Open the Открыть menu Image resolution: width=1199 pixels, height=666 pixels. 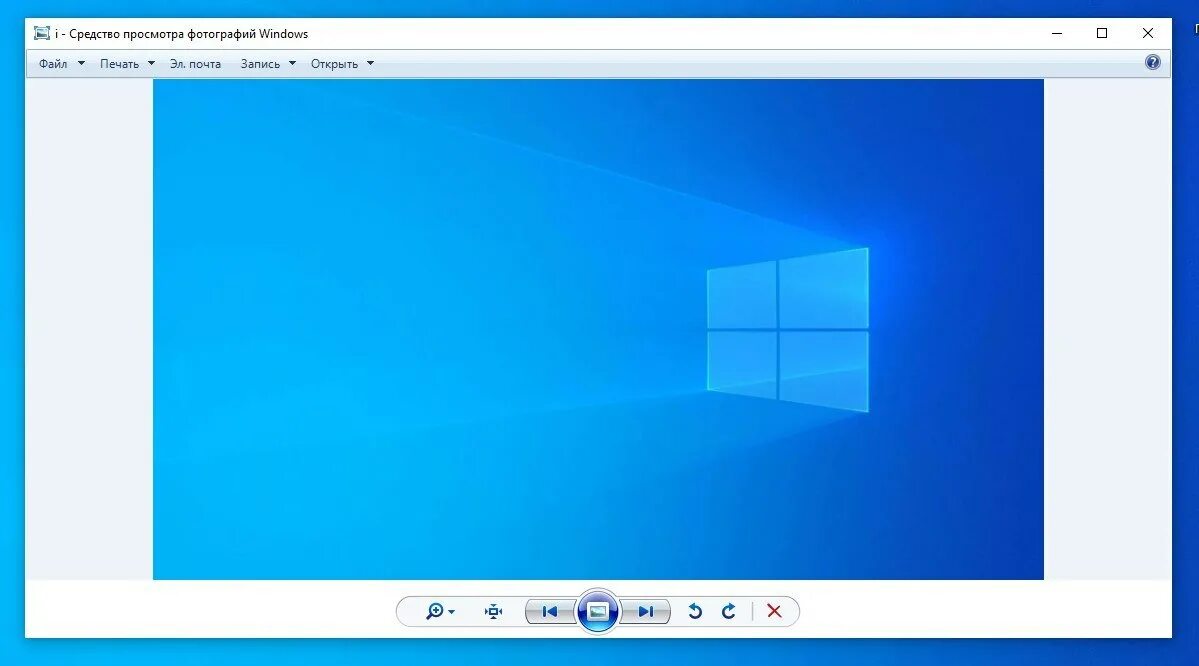[x=334, y=63]
